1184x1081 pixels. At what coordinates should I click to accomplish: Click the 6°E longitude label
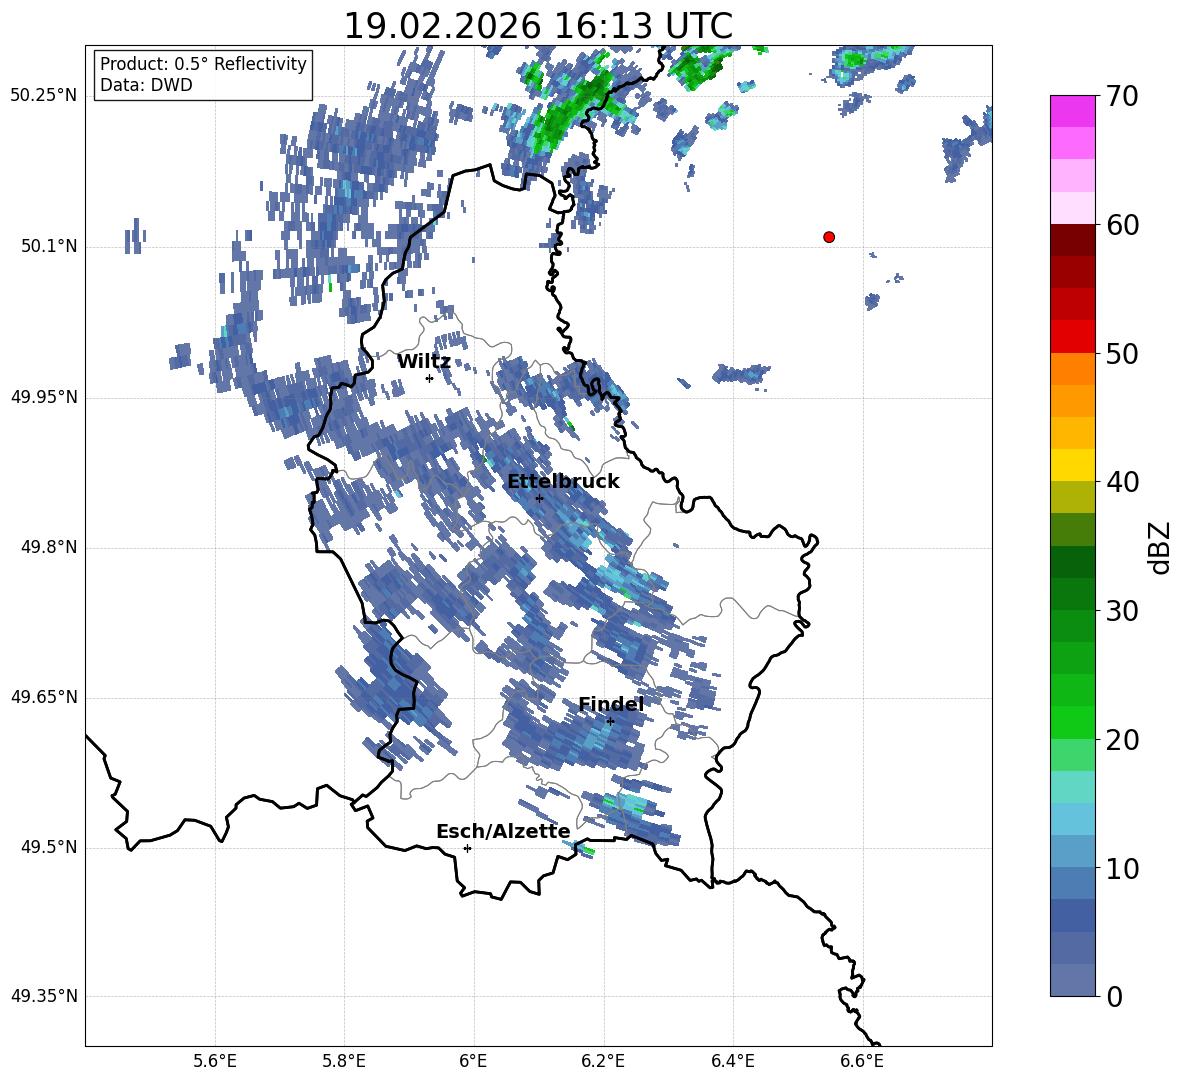[473, 1061]
